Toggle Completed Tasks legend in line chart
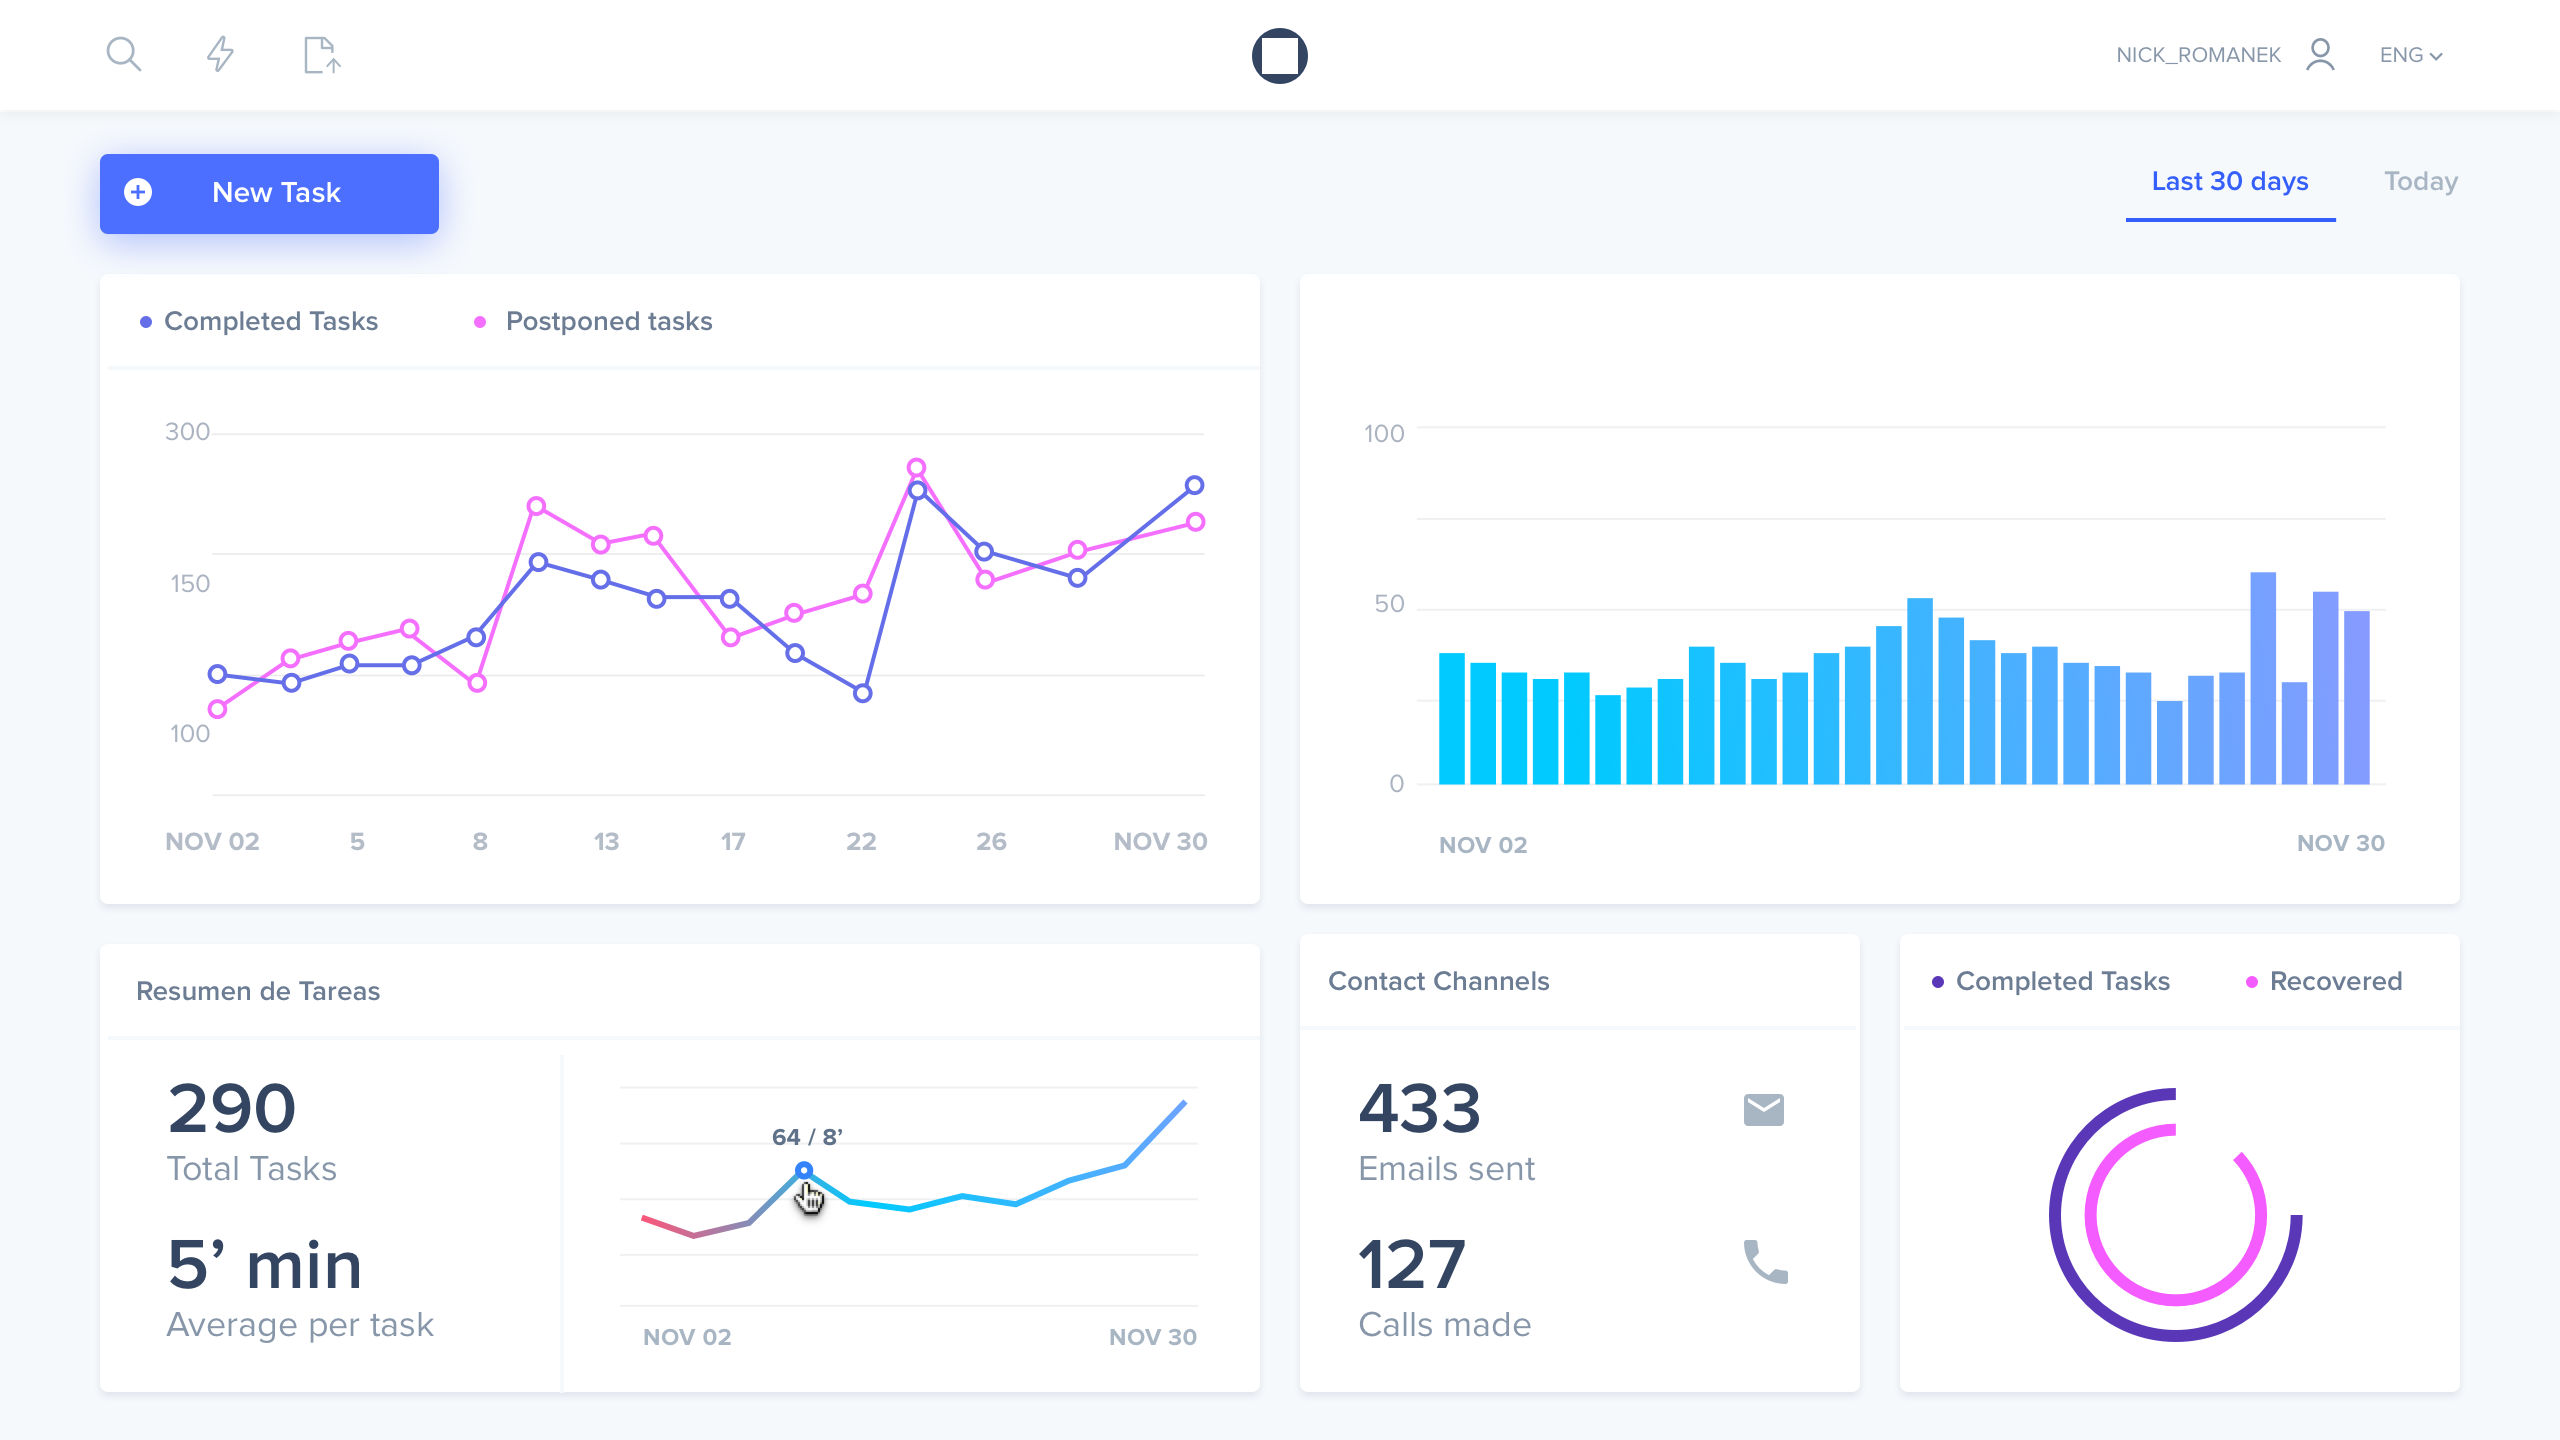The image size is (2560, 1440). click(x=259, y=321)
